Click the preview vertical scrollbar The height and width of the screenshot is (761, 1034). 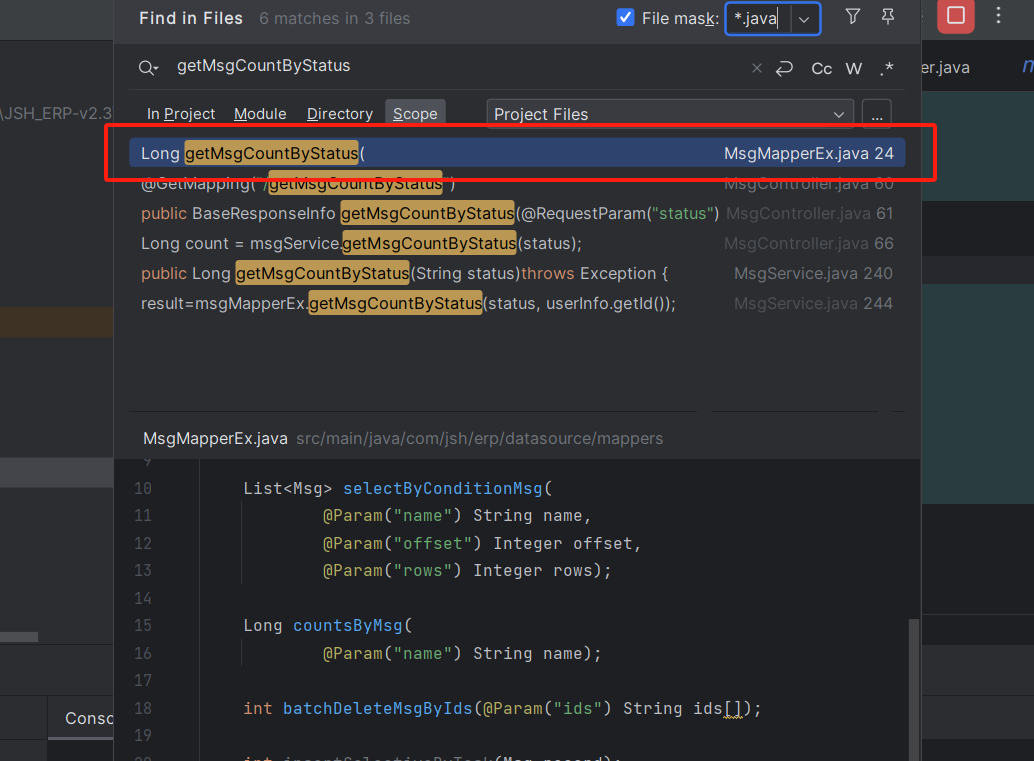tap(913, 689)
